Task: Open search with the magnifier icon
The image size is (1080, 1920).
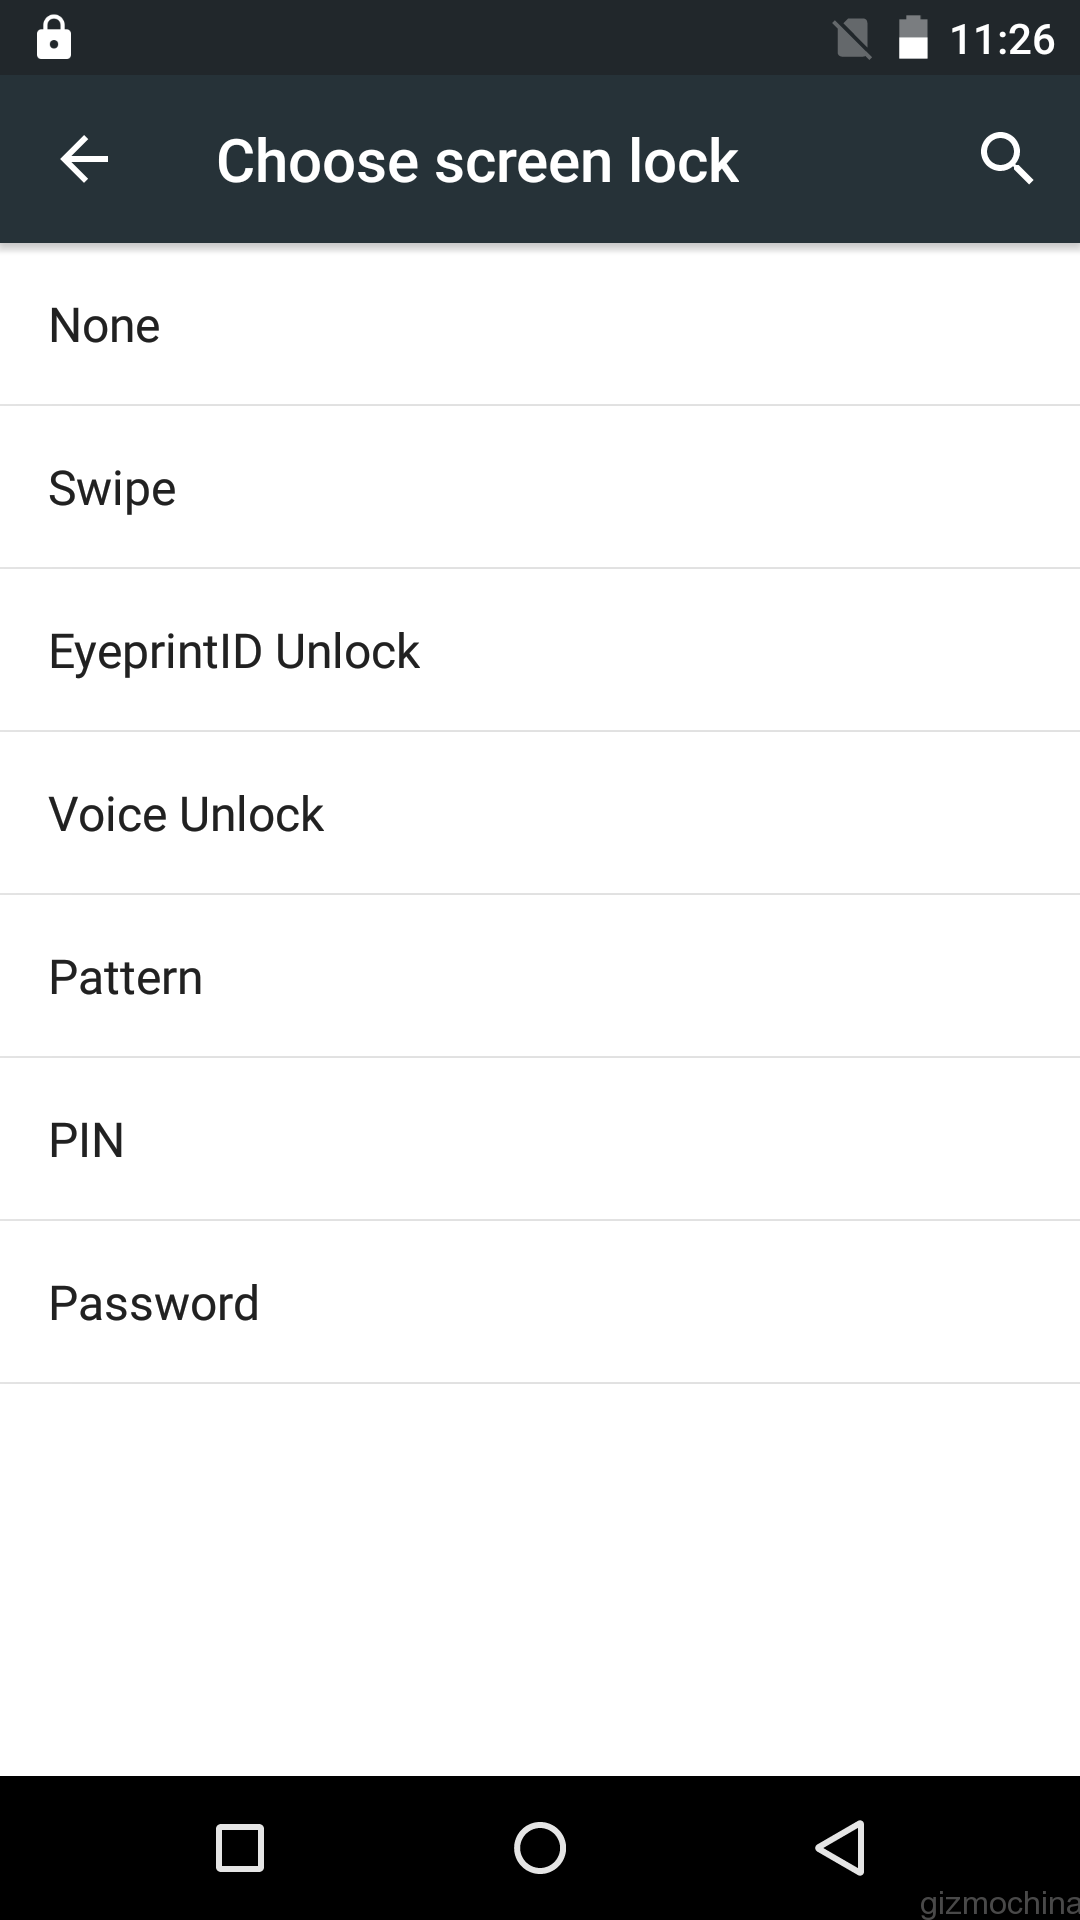Action: tap(1006, 159)
